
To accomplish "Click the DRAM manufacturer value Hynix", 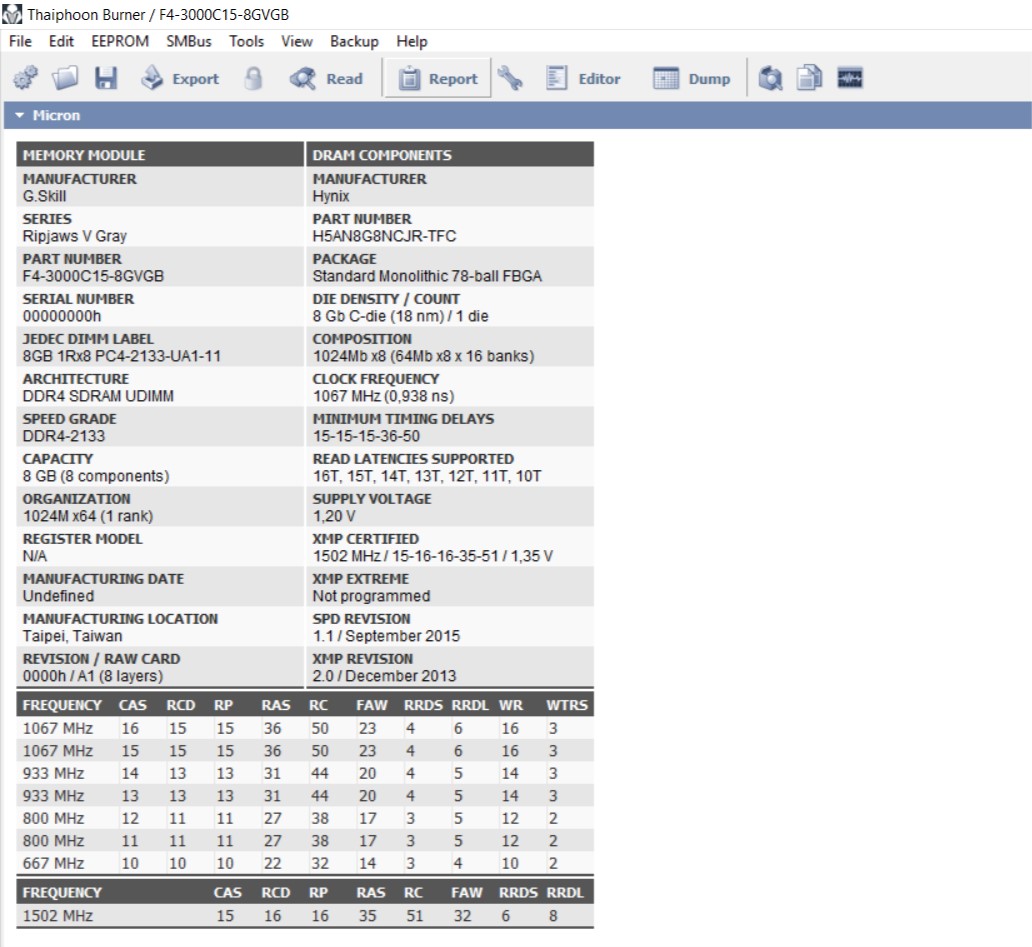I will tap(330, 196).
